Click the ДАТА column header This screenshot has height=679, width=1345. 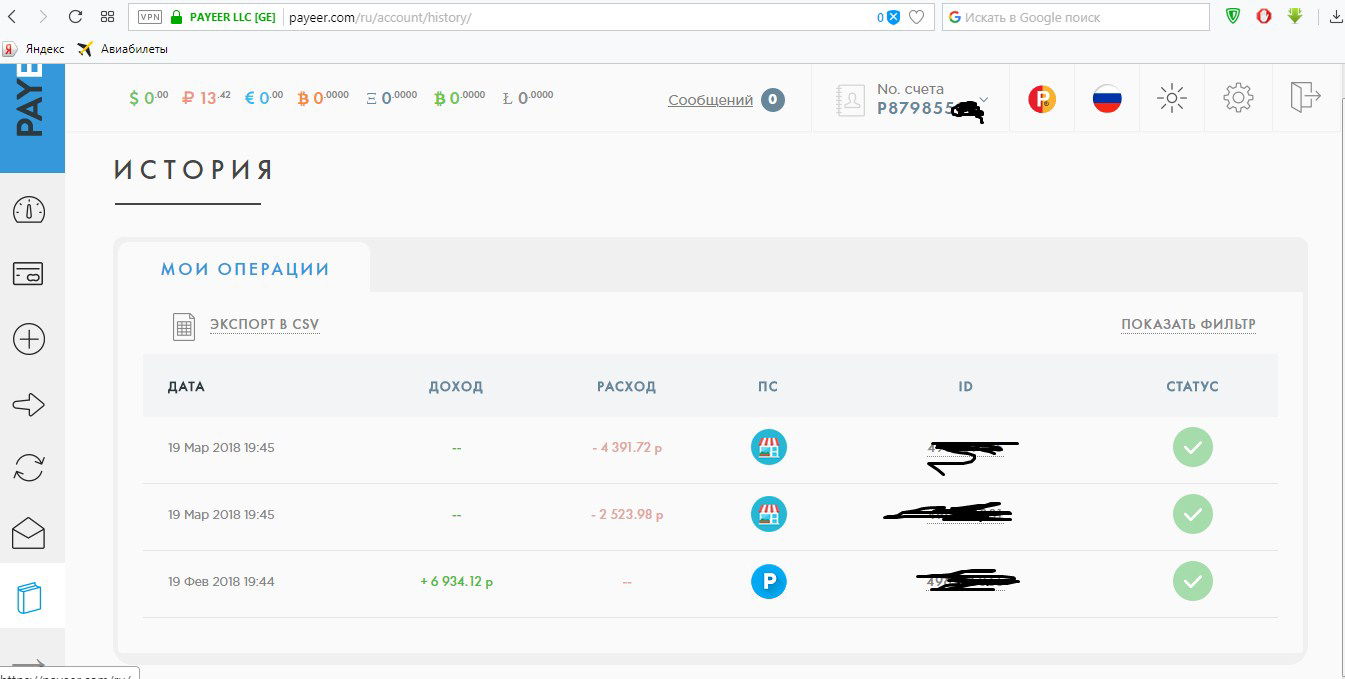[186, 386]
